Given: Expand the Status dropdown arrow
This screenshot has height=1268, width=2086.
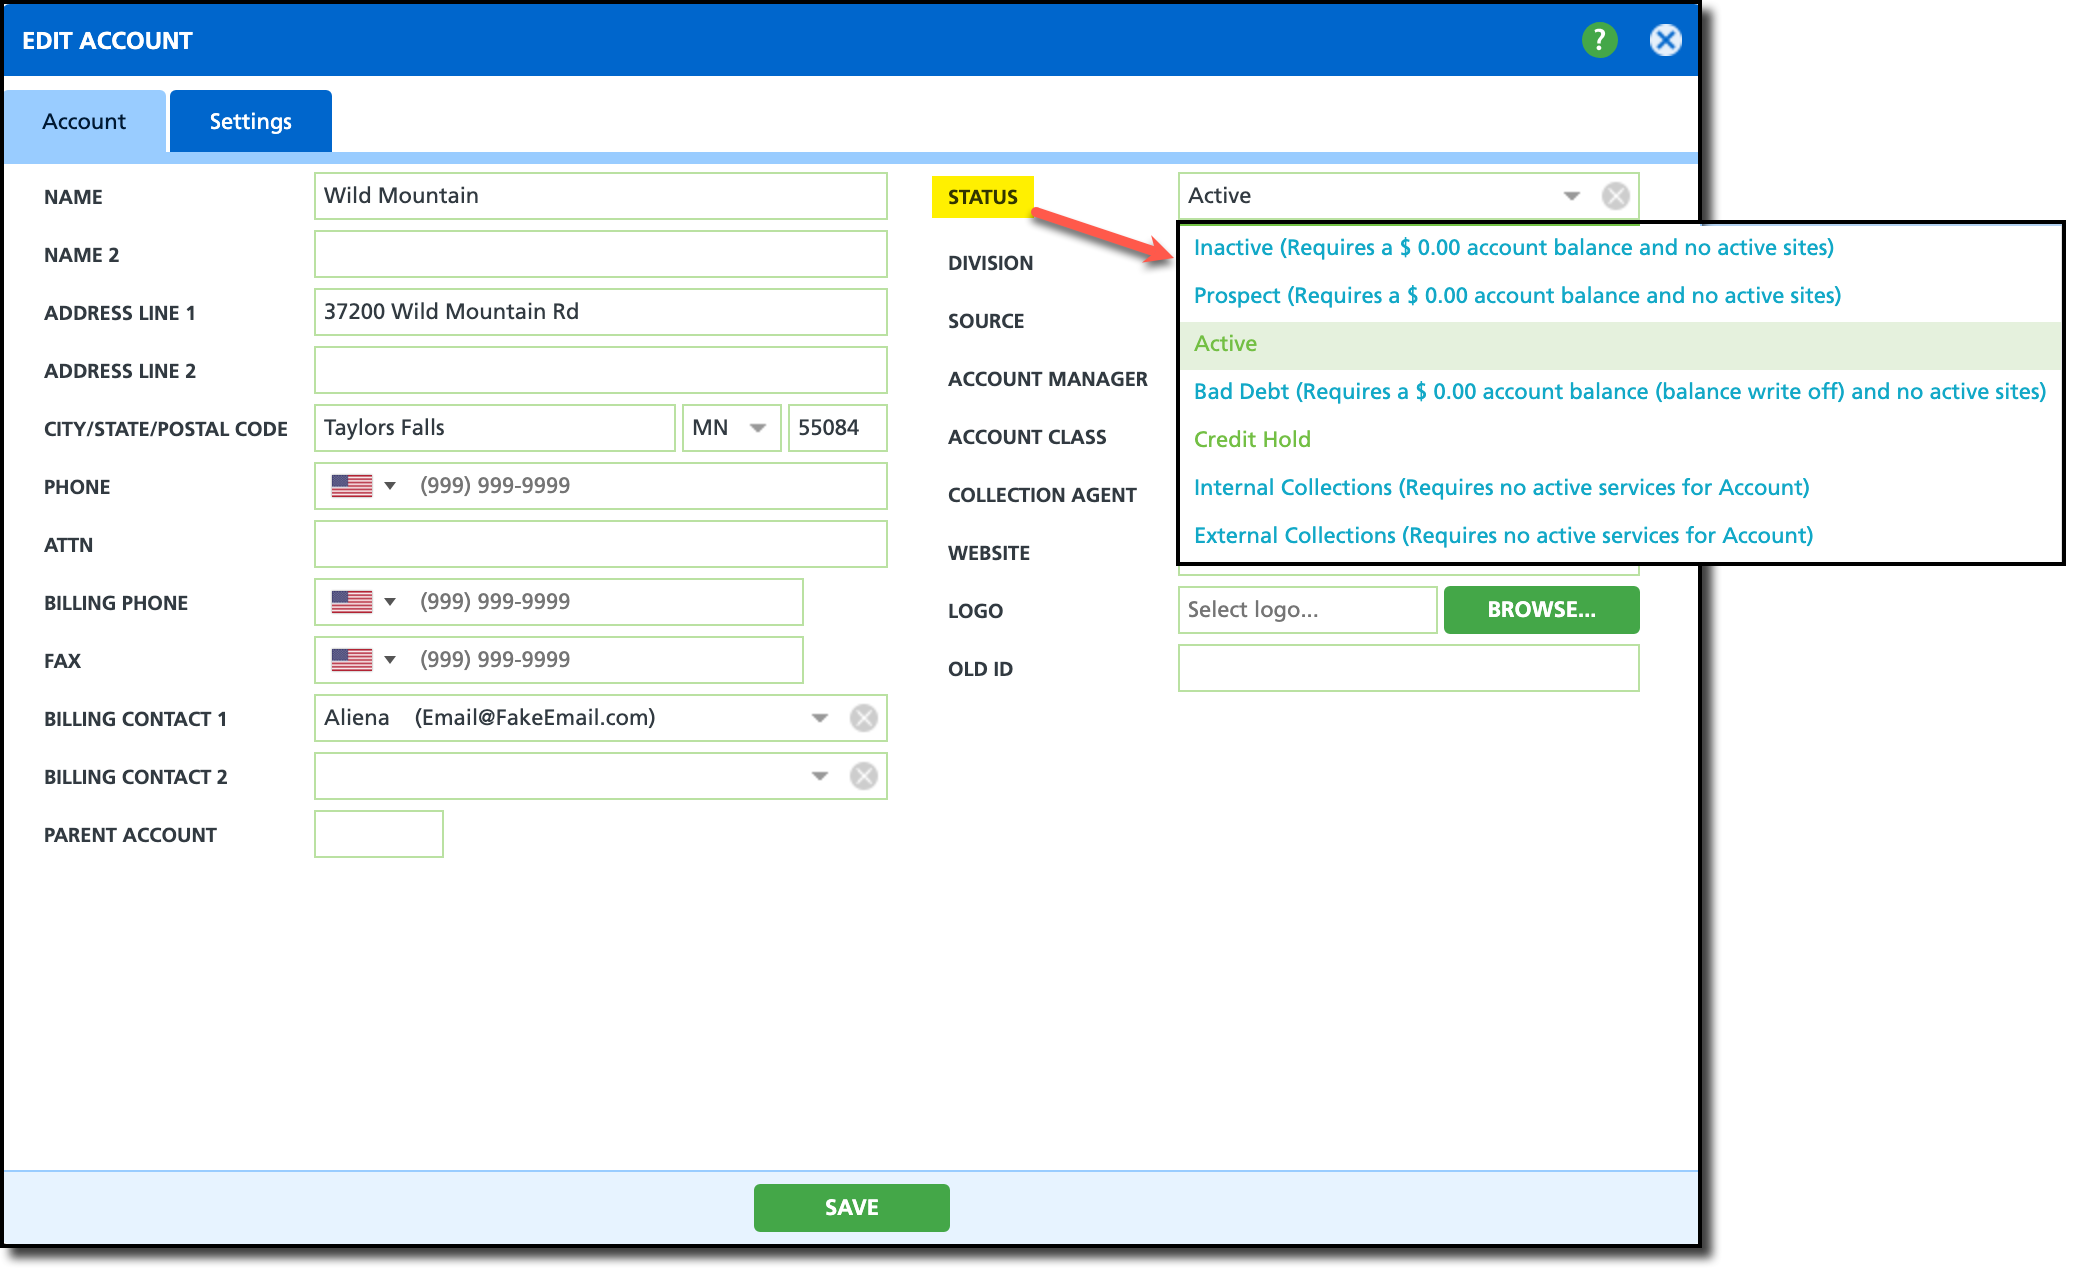Looking at the screenshot, I should [x=1571, y=196].
